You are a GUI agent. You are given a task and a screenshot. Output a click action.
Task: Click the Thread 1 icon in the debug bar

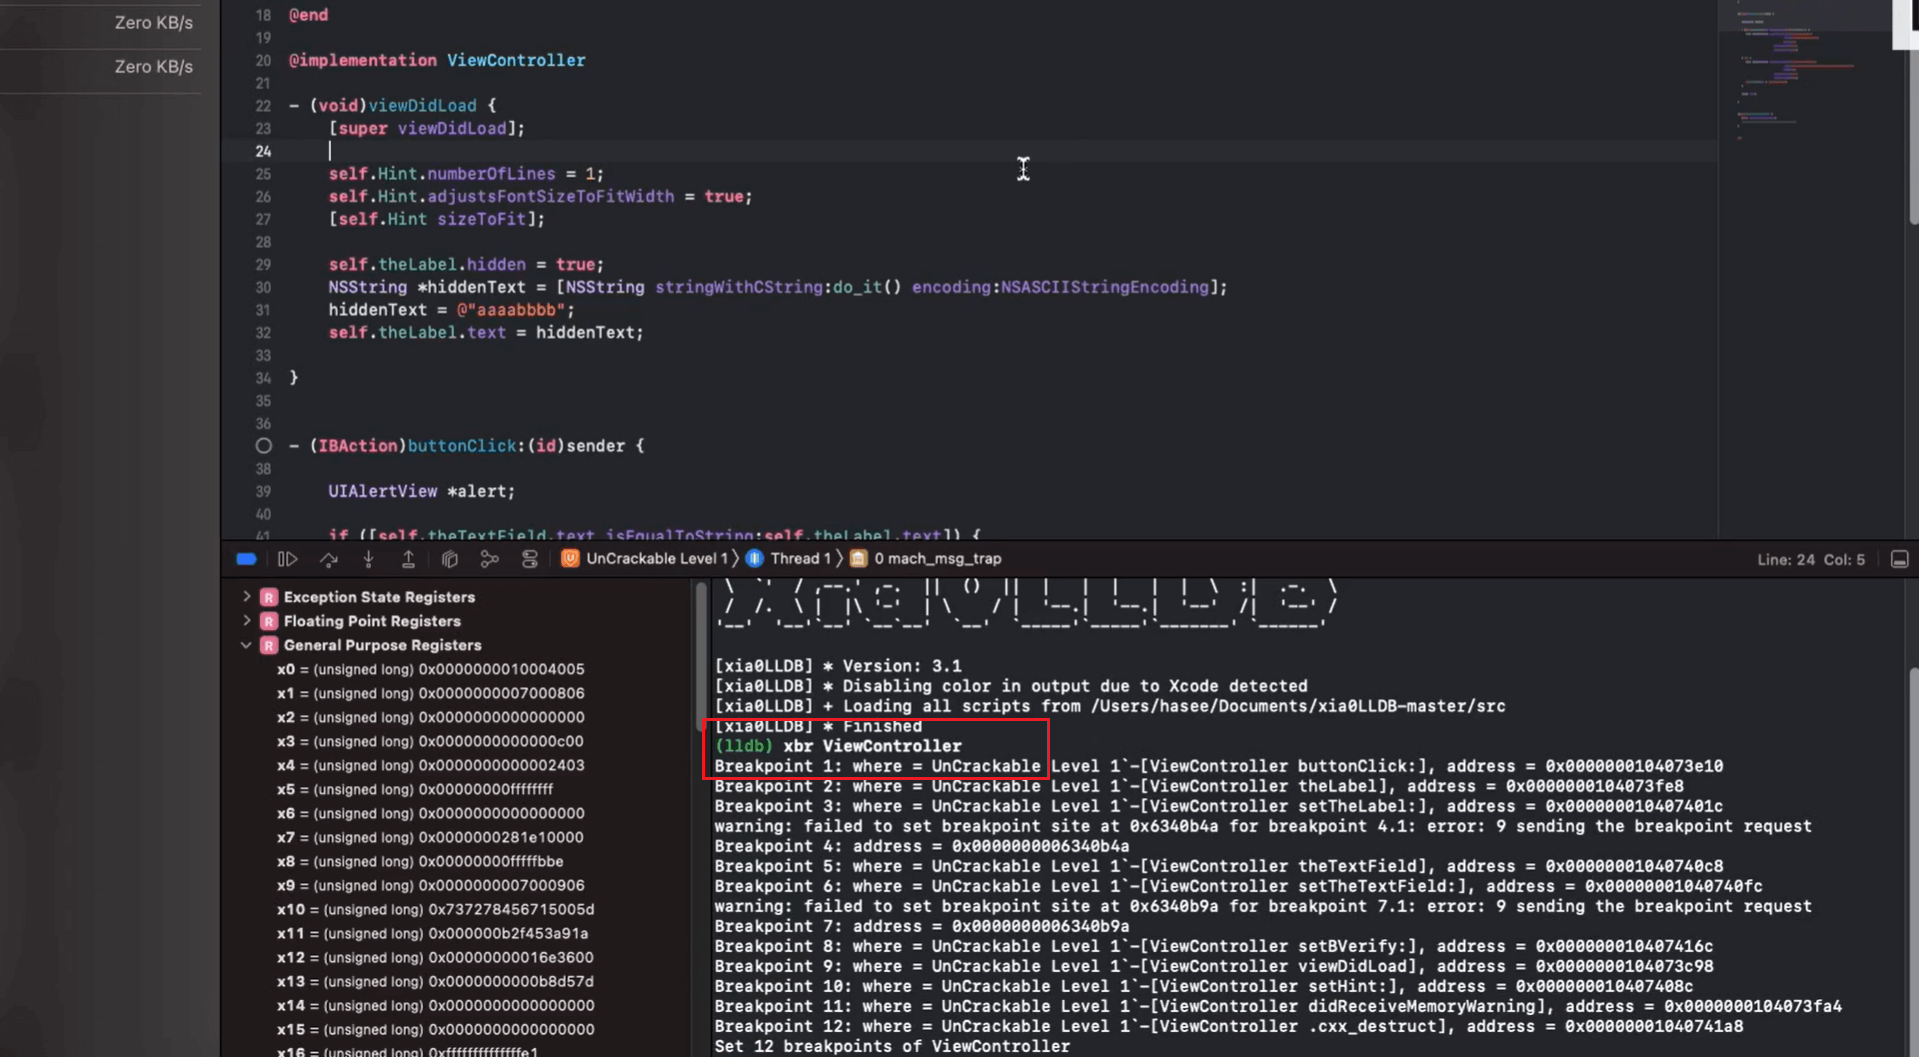tap(755, 559)
